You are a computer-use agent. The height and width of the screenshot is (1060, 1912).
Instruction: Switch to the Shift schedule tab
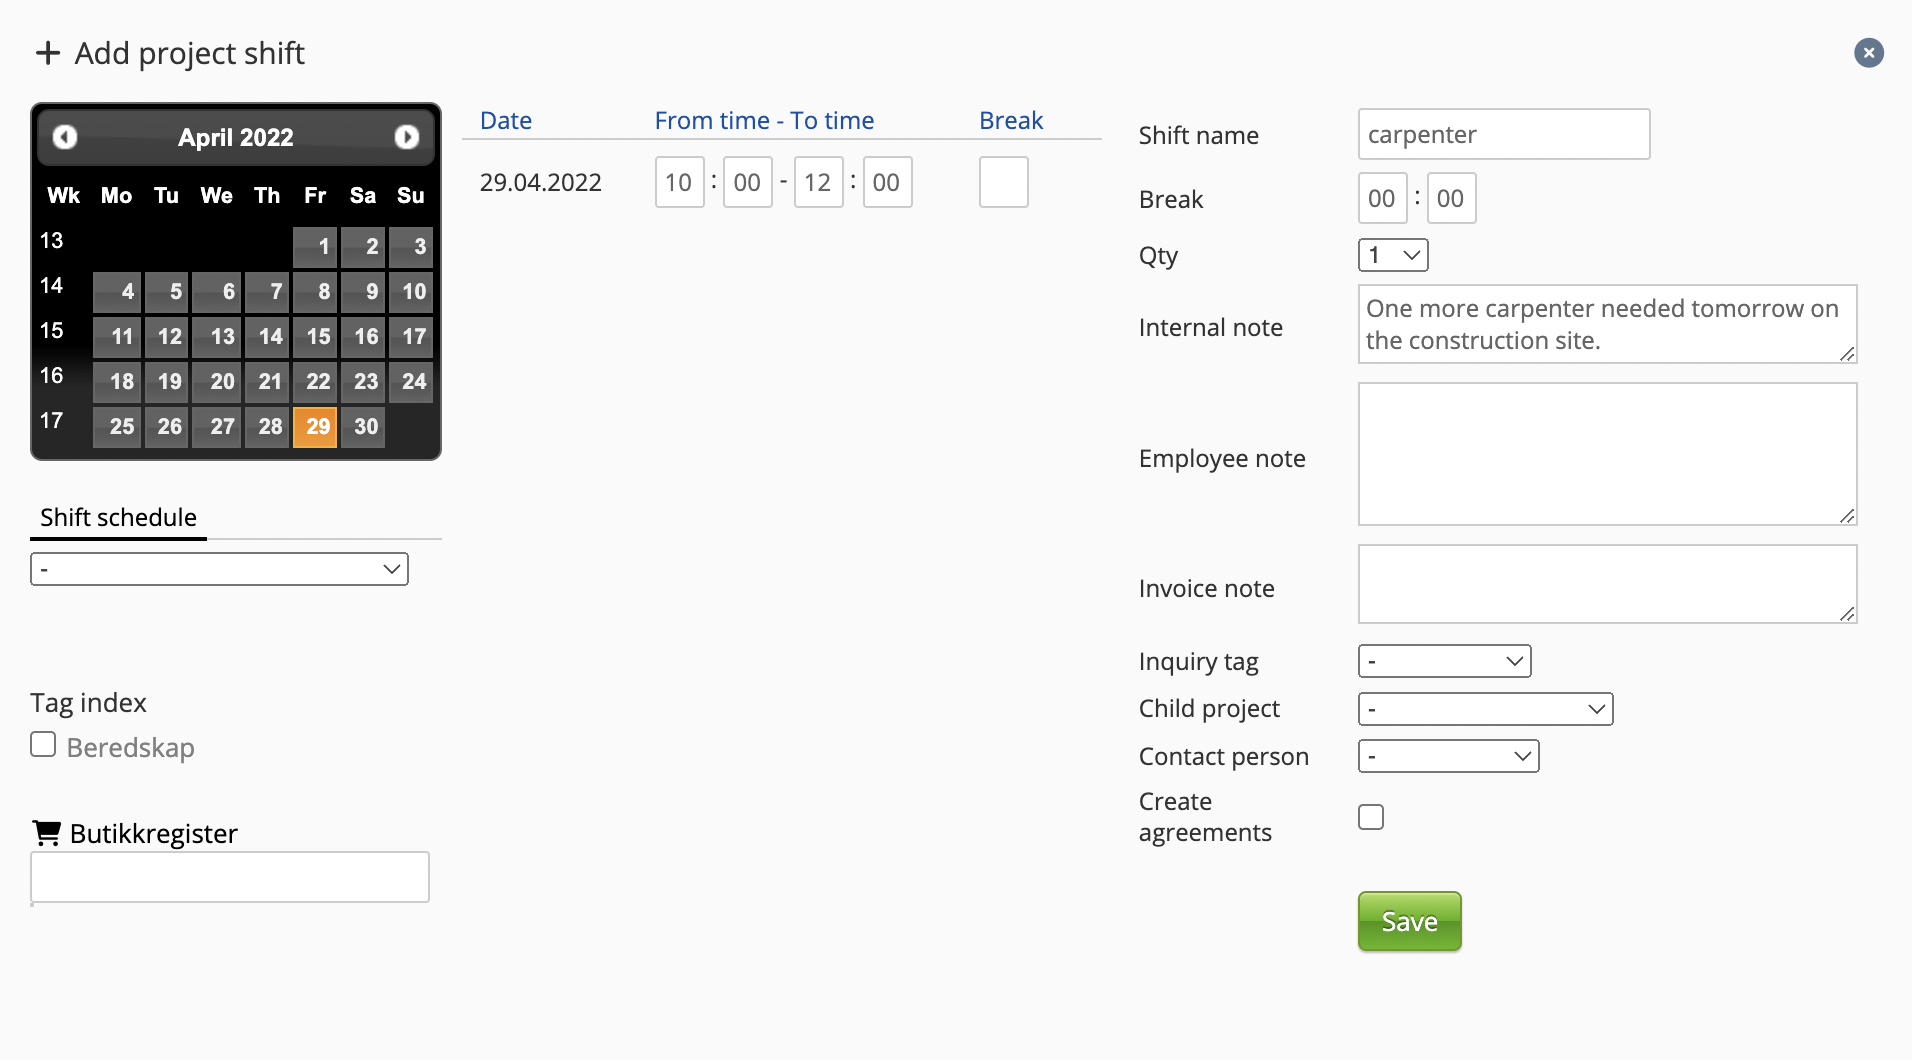[118, 518]
